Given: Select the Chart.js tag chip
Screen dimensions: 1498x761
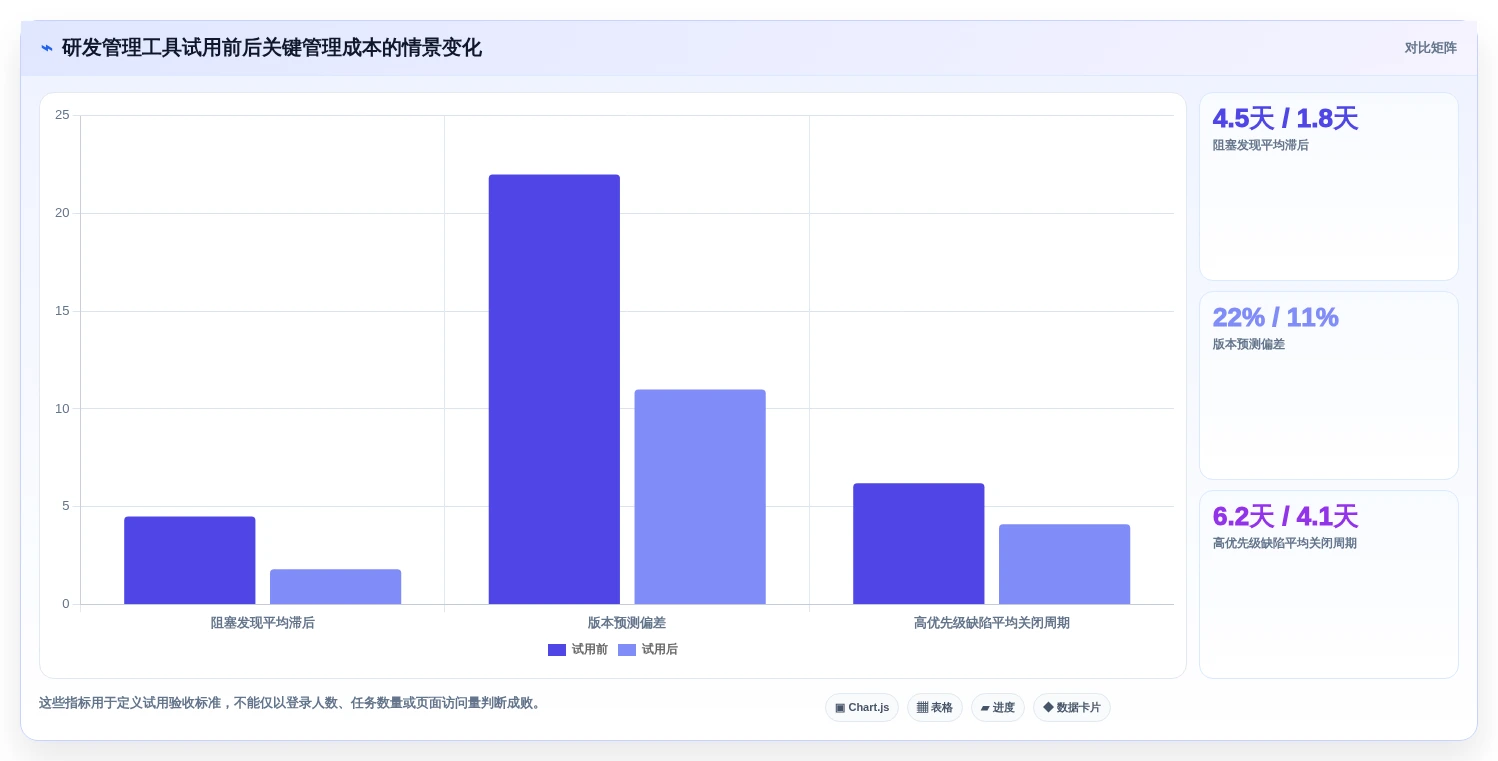Looking at the screenshot, I should pos(862,708).
